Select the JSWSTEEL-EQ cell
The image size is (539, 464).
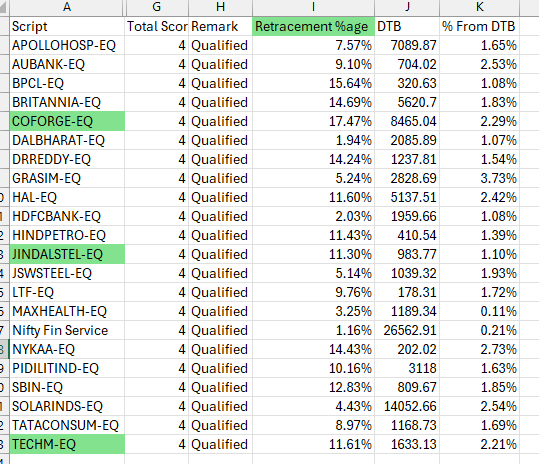pyautogui.click(x=67, y=274)
